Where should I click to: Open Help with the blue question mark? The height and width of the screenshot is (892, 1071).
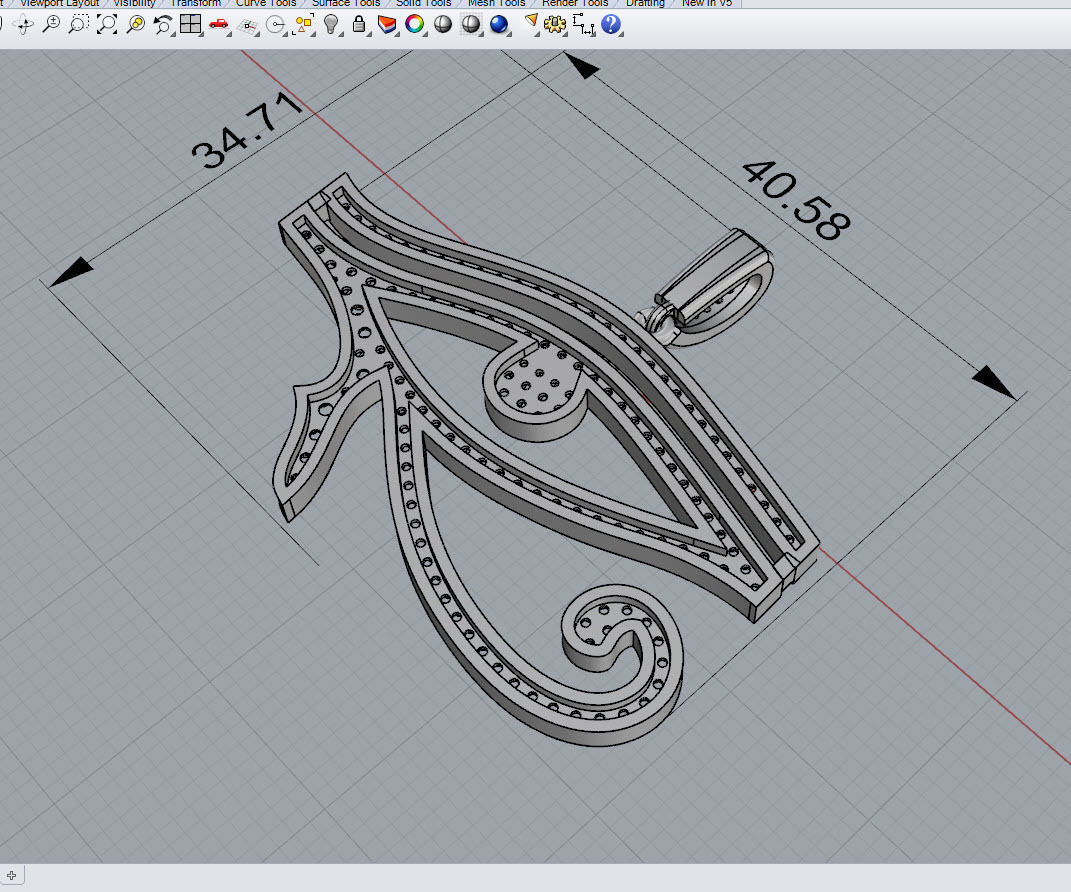pyautogui.click(x=611, y=25)
